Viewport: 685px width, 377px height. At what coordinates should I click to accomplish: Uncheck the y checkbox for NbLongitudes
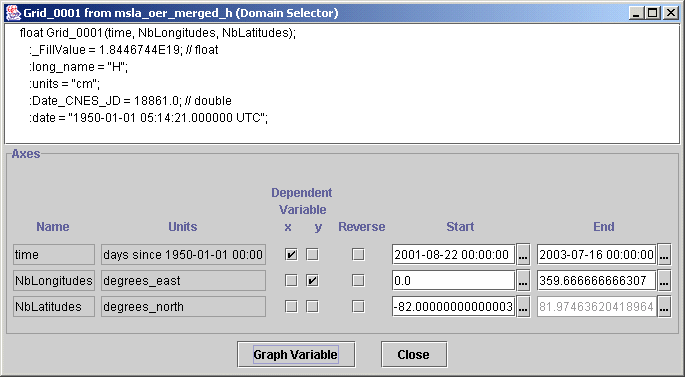tap(312, 280)
